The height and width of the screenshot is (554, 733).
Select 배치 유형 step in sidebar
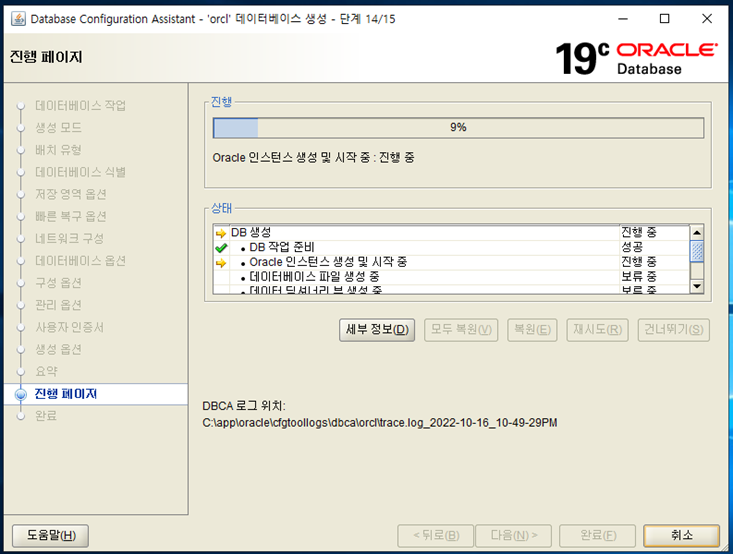click(x=58, y=150)
